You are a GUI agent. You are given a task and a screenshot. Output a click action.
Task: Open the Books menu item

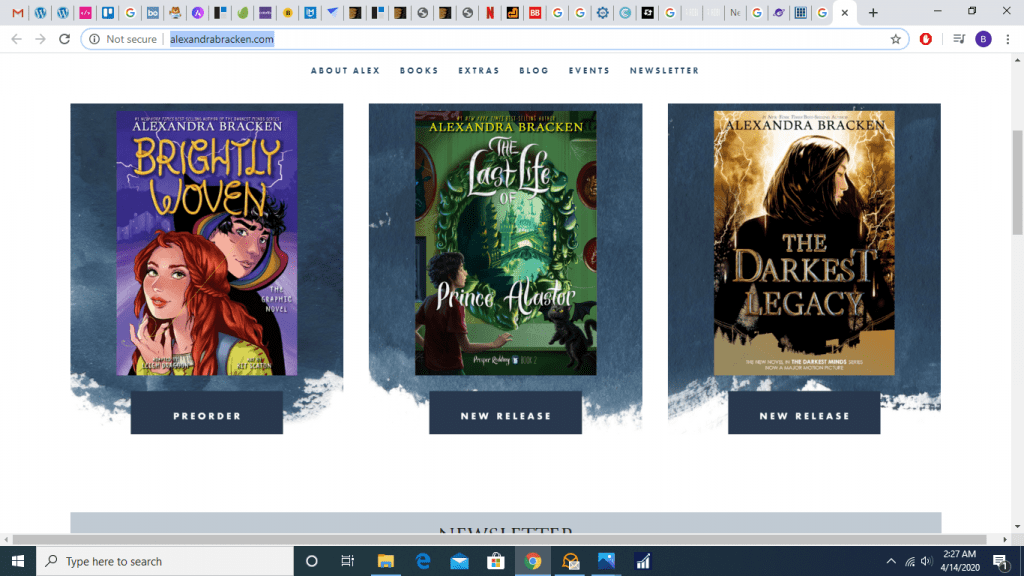419,71
